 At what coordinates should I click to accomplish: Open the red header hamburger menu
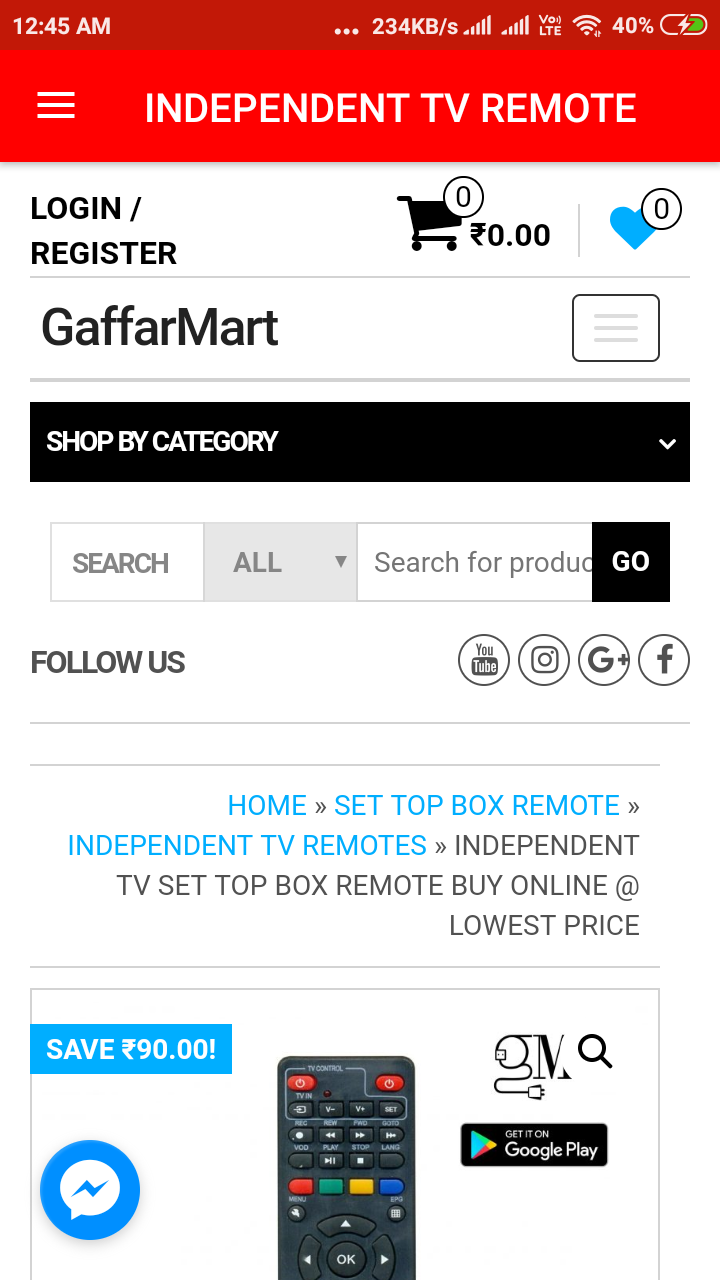pos(56,106)
